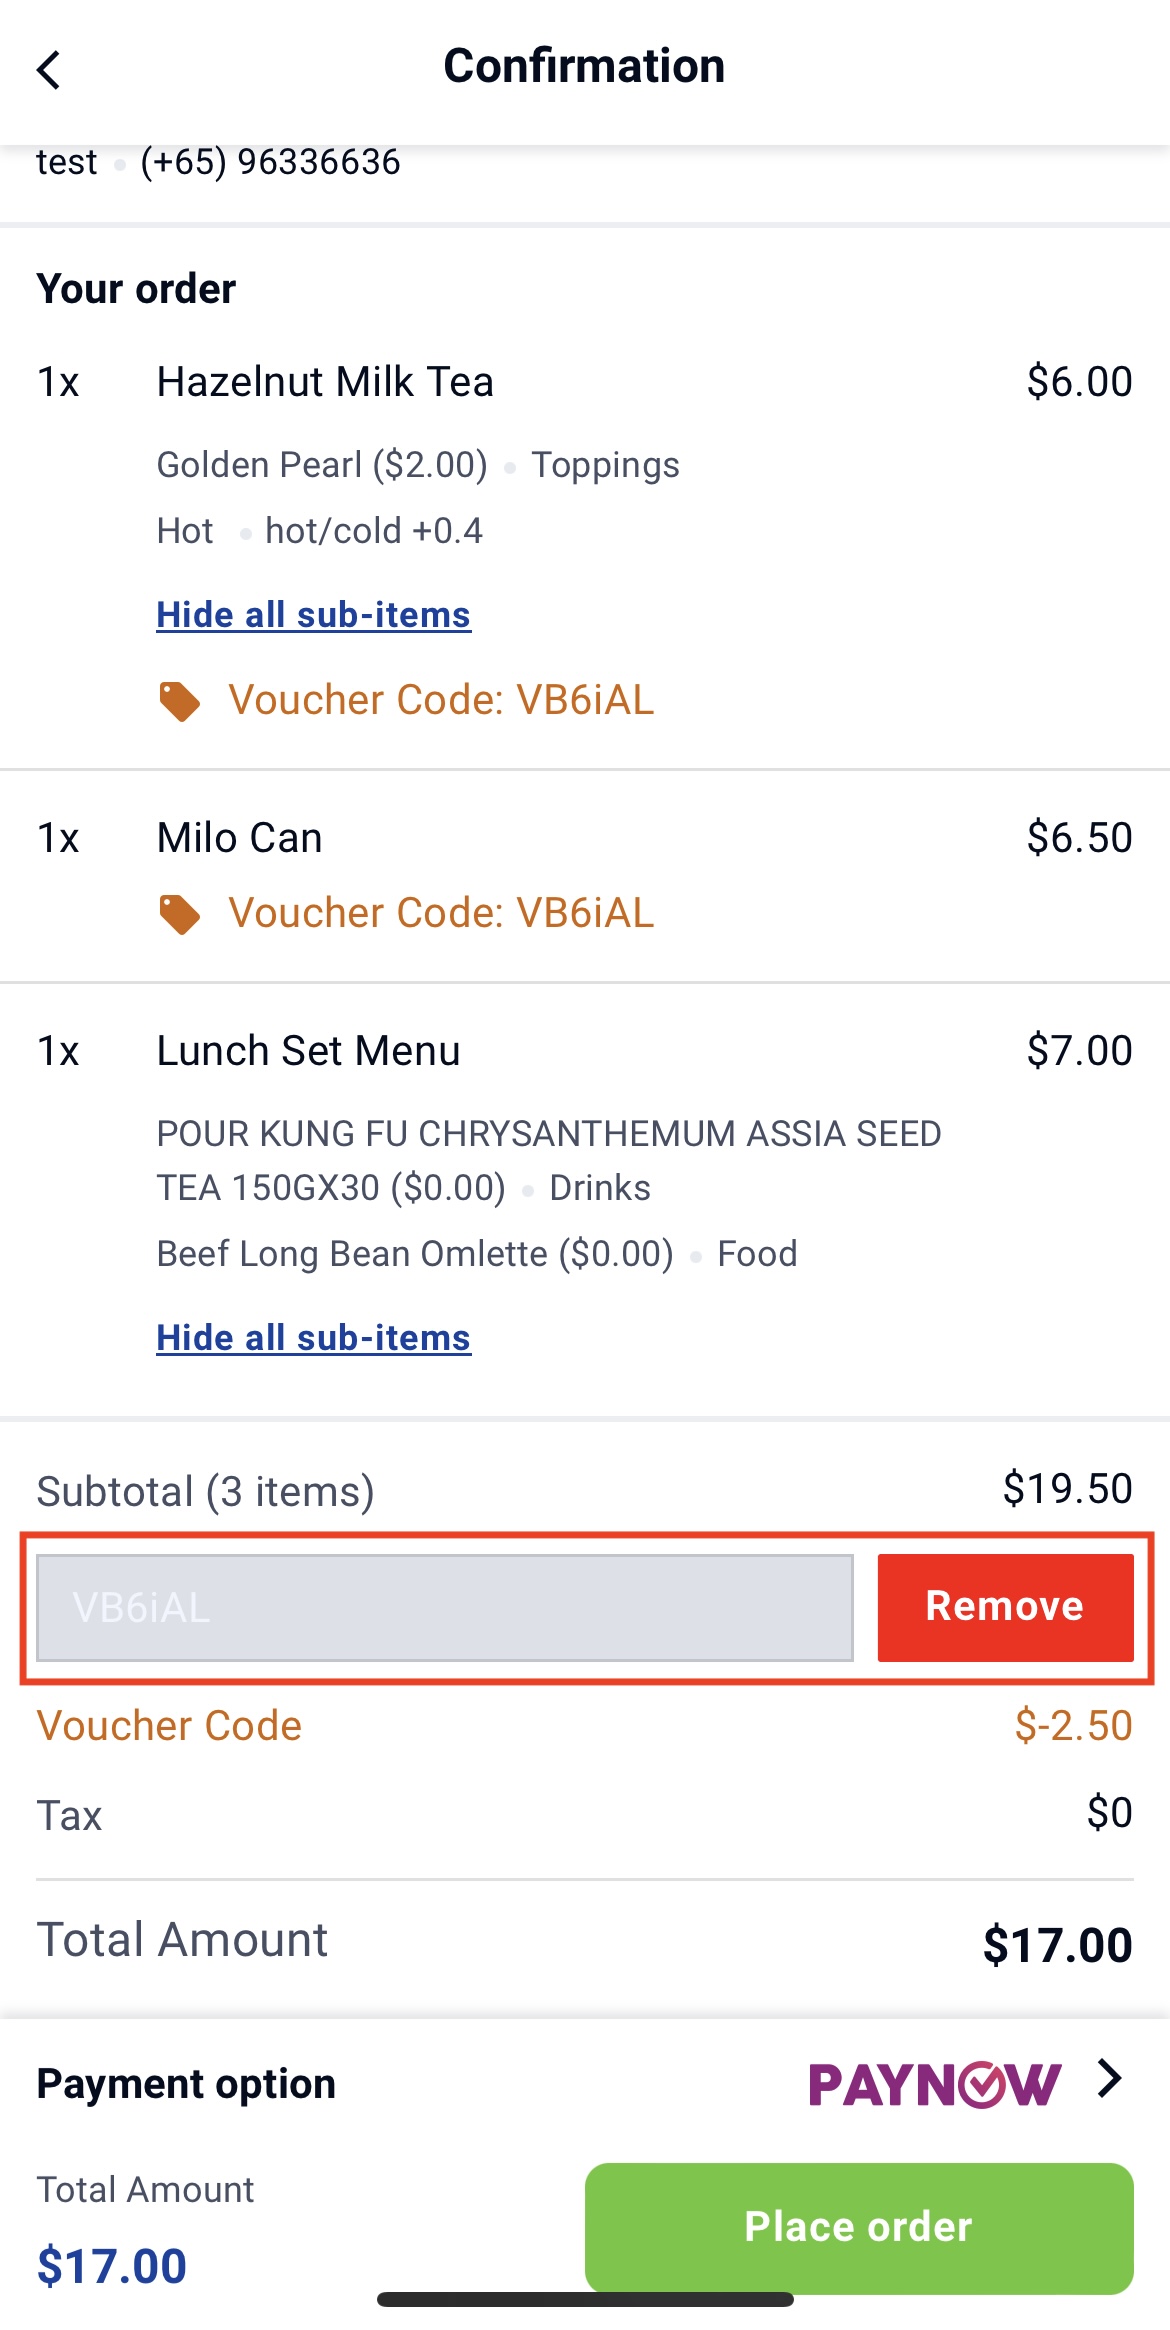Click the Voucher Code text under Hazelnut Milk Tea
This screenshot has width=1170, height=2330.
pos(441,700)
